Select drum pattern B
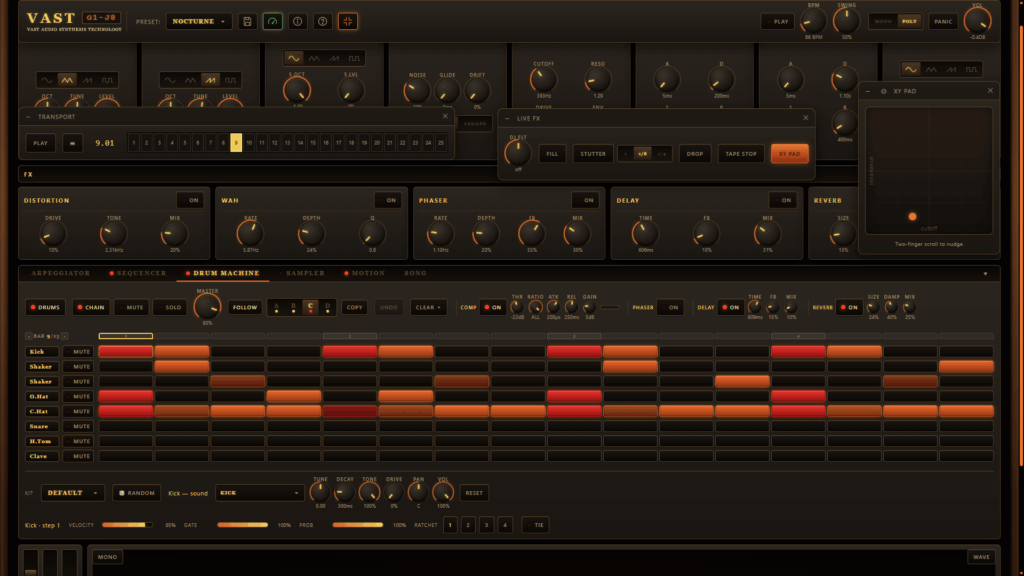The image size is (1024, 576). click(293, 307)
